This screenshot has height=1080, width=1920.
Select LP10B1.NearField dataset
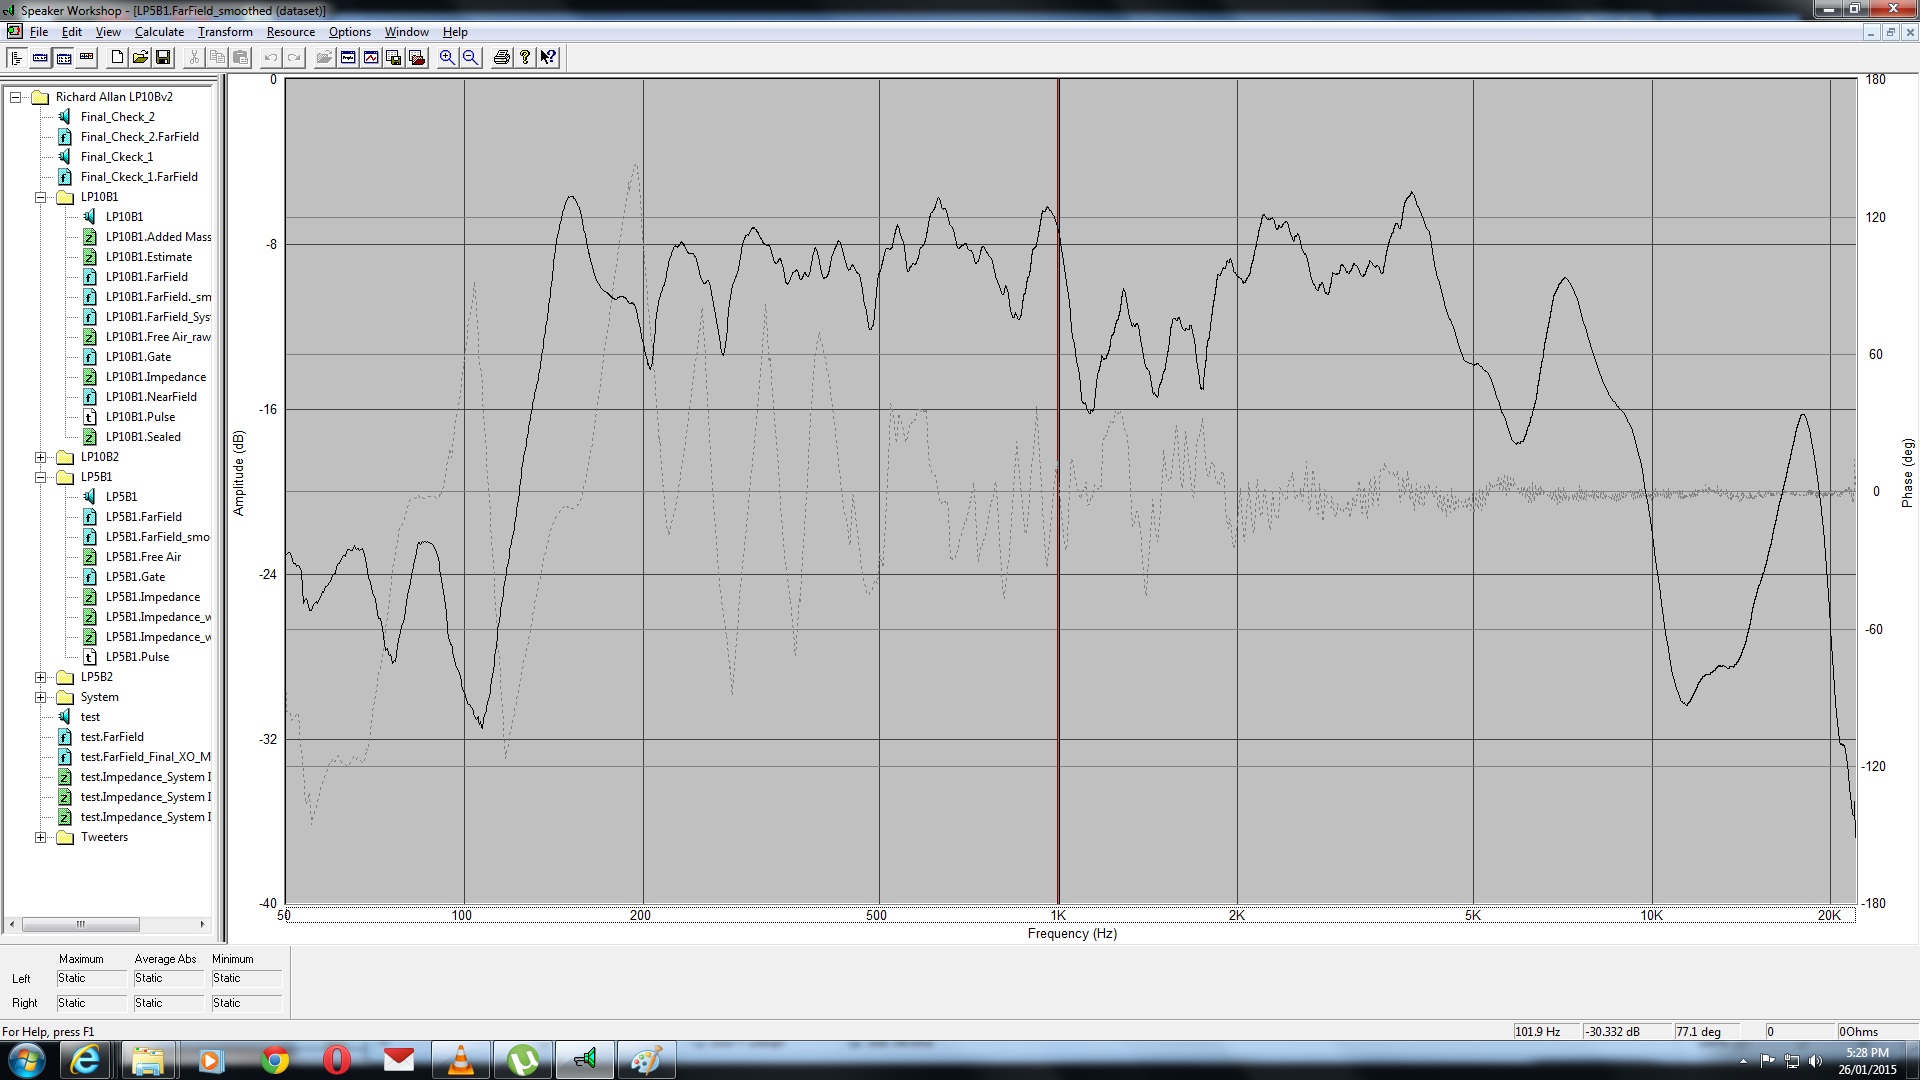[151, 397]
